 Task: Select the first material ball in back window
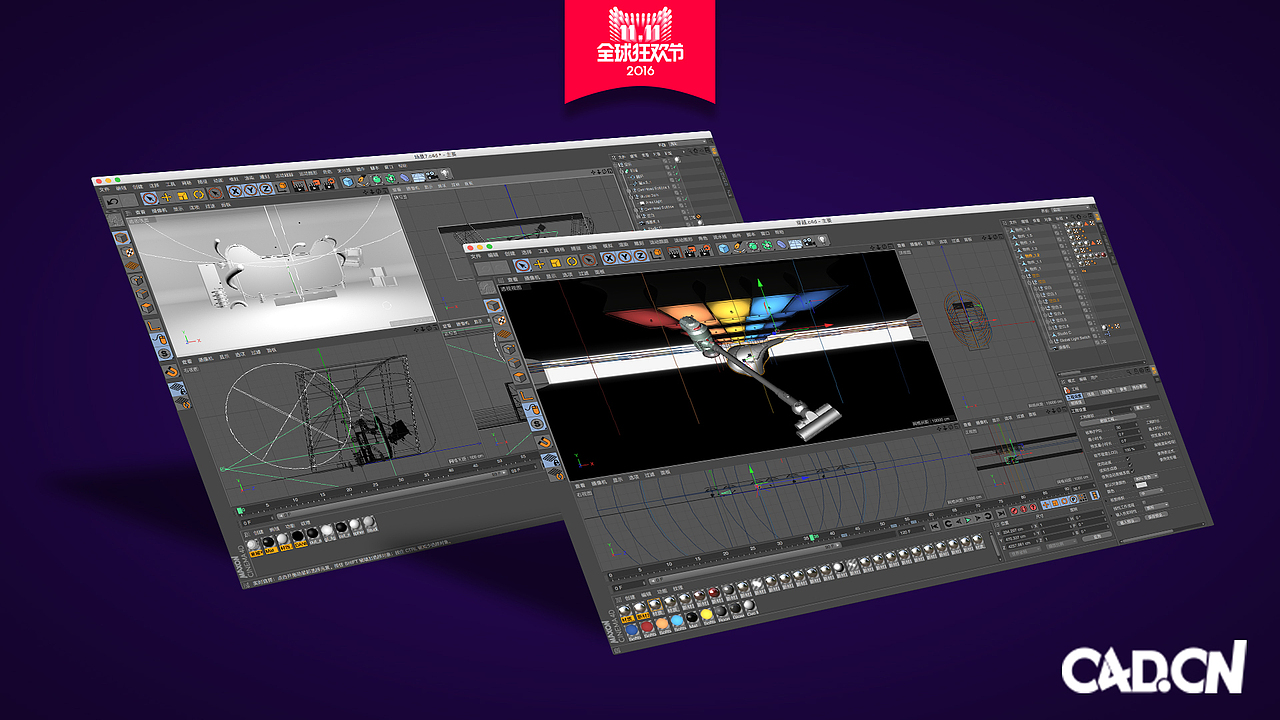click(254, 544)
